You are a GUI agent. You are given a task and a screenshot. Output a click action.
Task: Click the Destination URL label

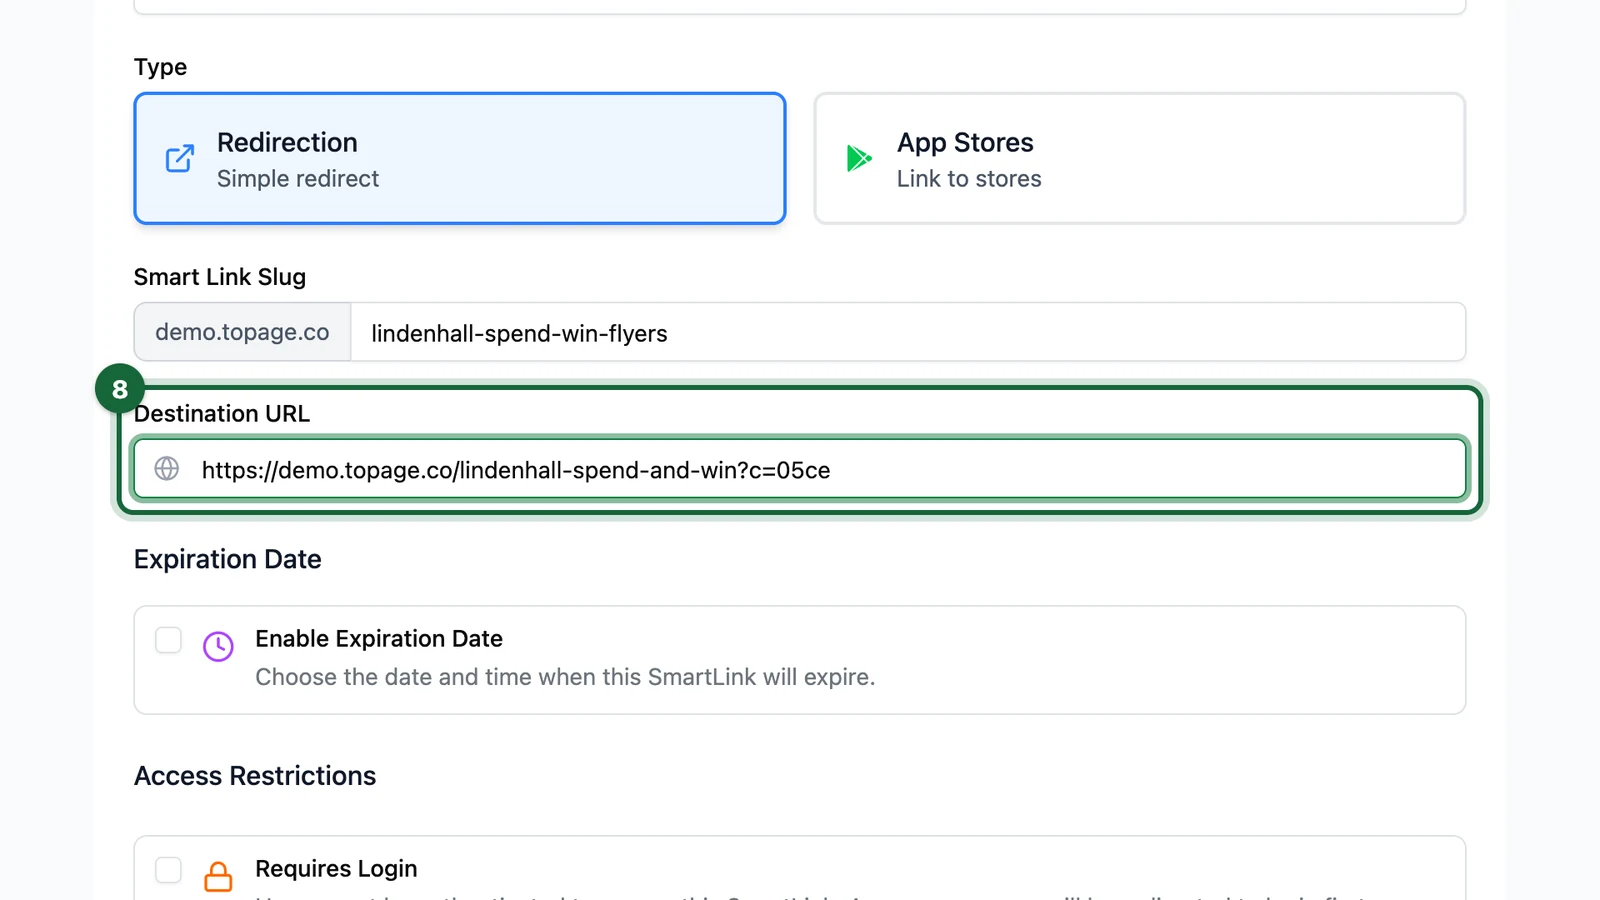click(222, 413)
